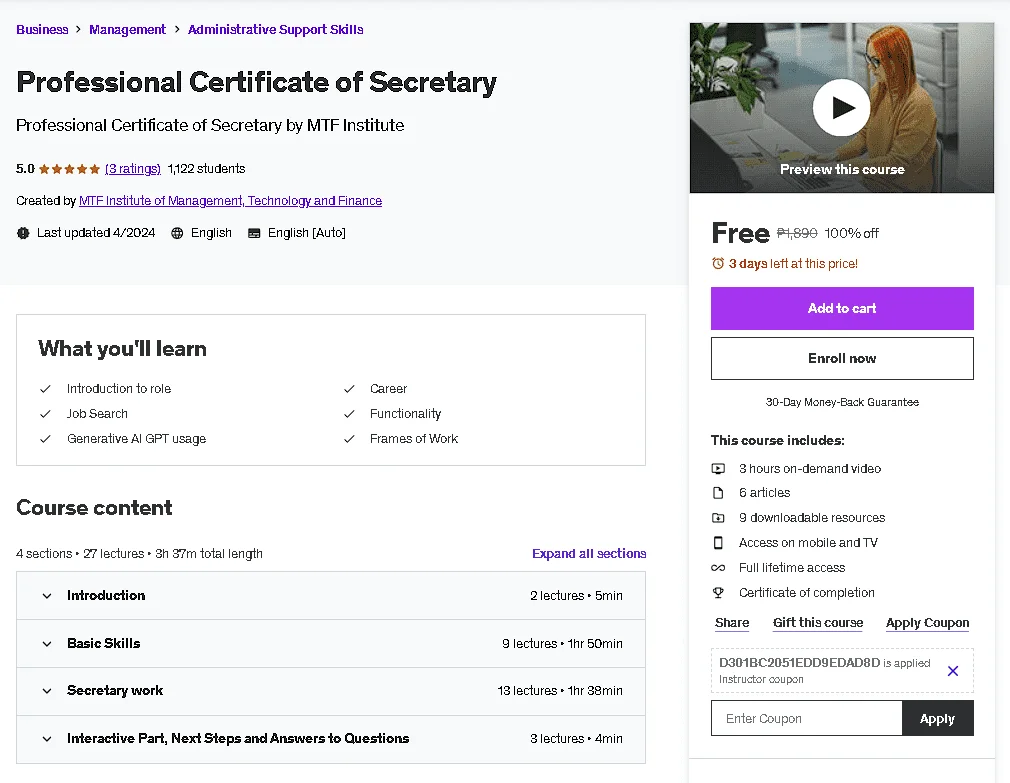Click the coupon code D301BC2051EDD9EDAD8D text
Screen dimensions: 1010x783
[x=799, y=663]
